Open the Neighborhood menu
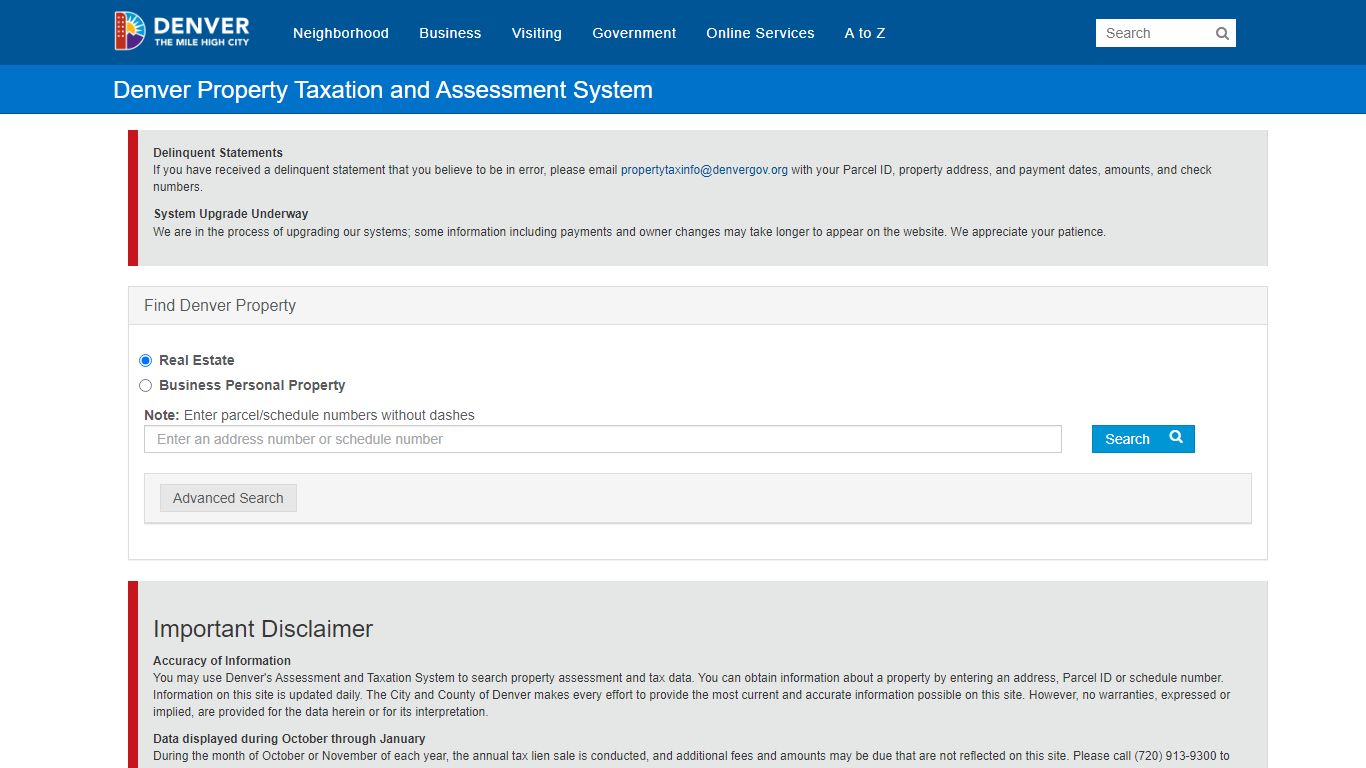 pyautogui.click(x=341, y=33)
